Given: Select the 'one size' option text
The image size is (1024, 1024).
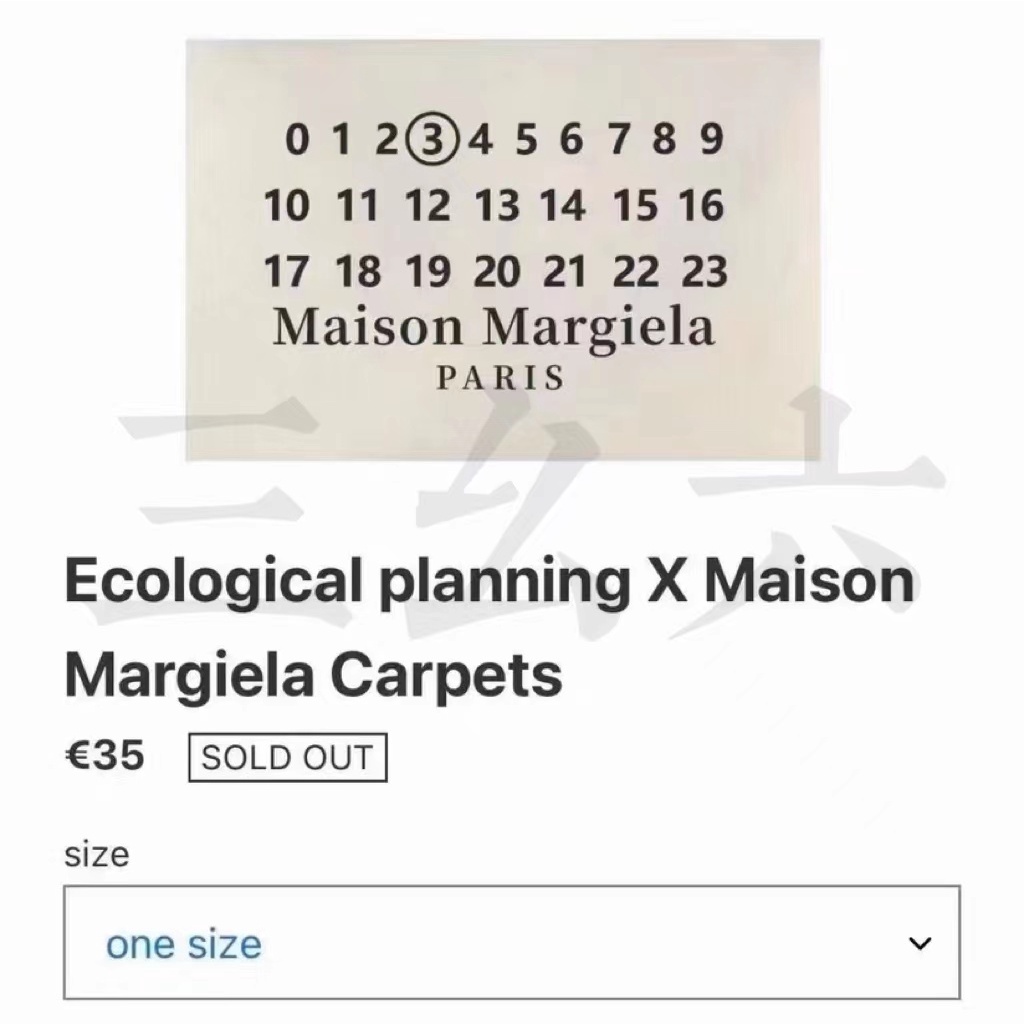Looking at the screenshot, I should click(184, 944).
